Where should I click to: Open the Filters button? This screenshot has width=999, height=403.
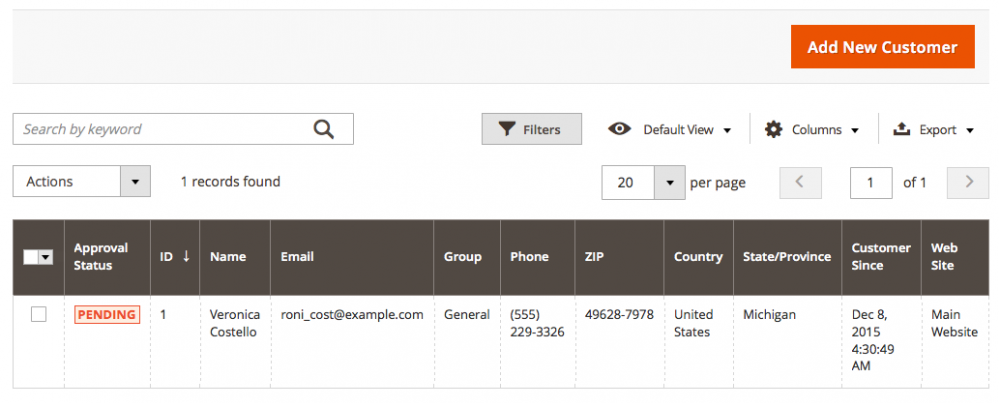click(531, 129)
